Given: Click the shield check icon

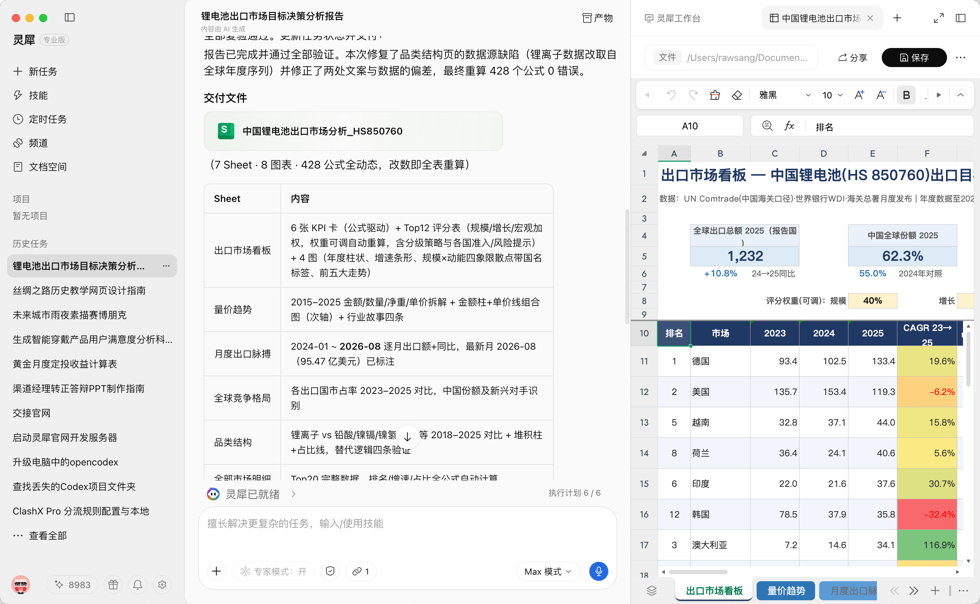Looking at the screenshot, I should pyautogui.click(x=330, y=571).
